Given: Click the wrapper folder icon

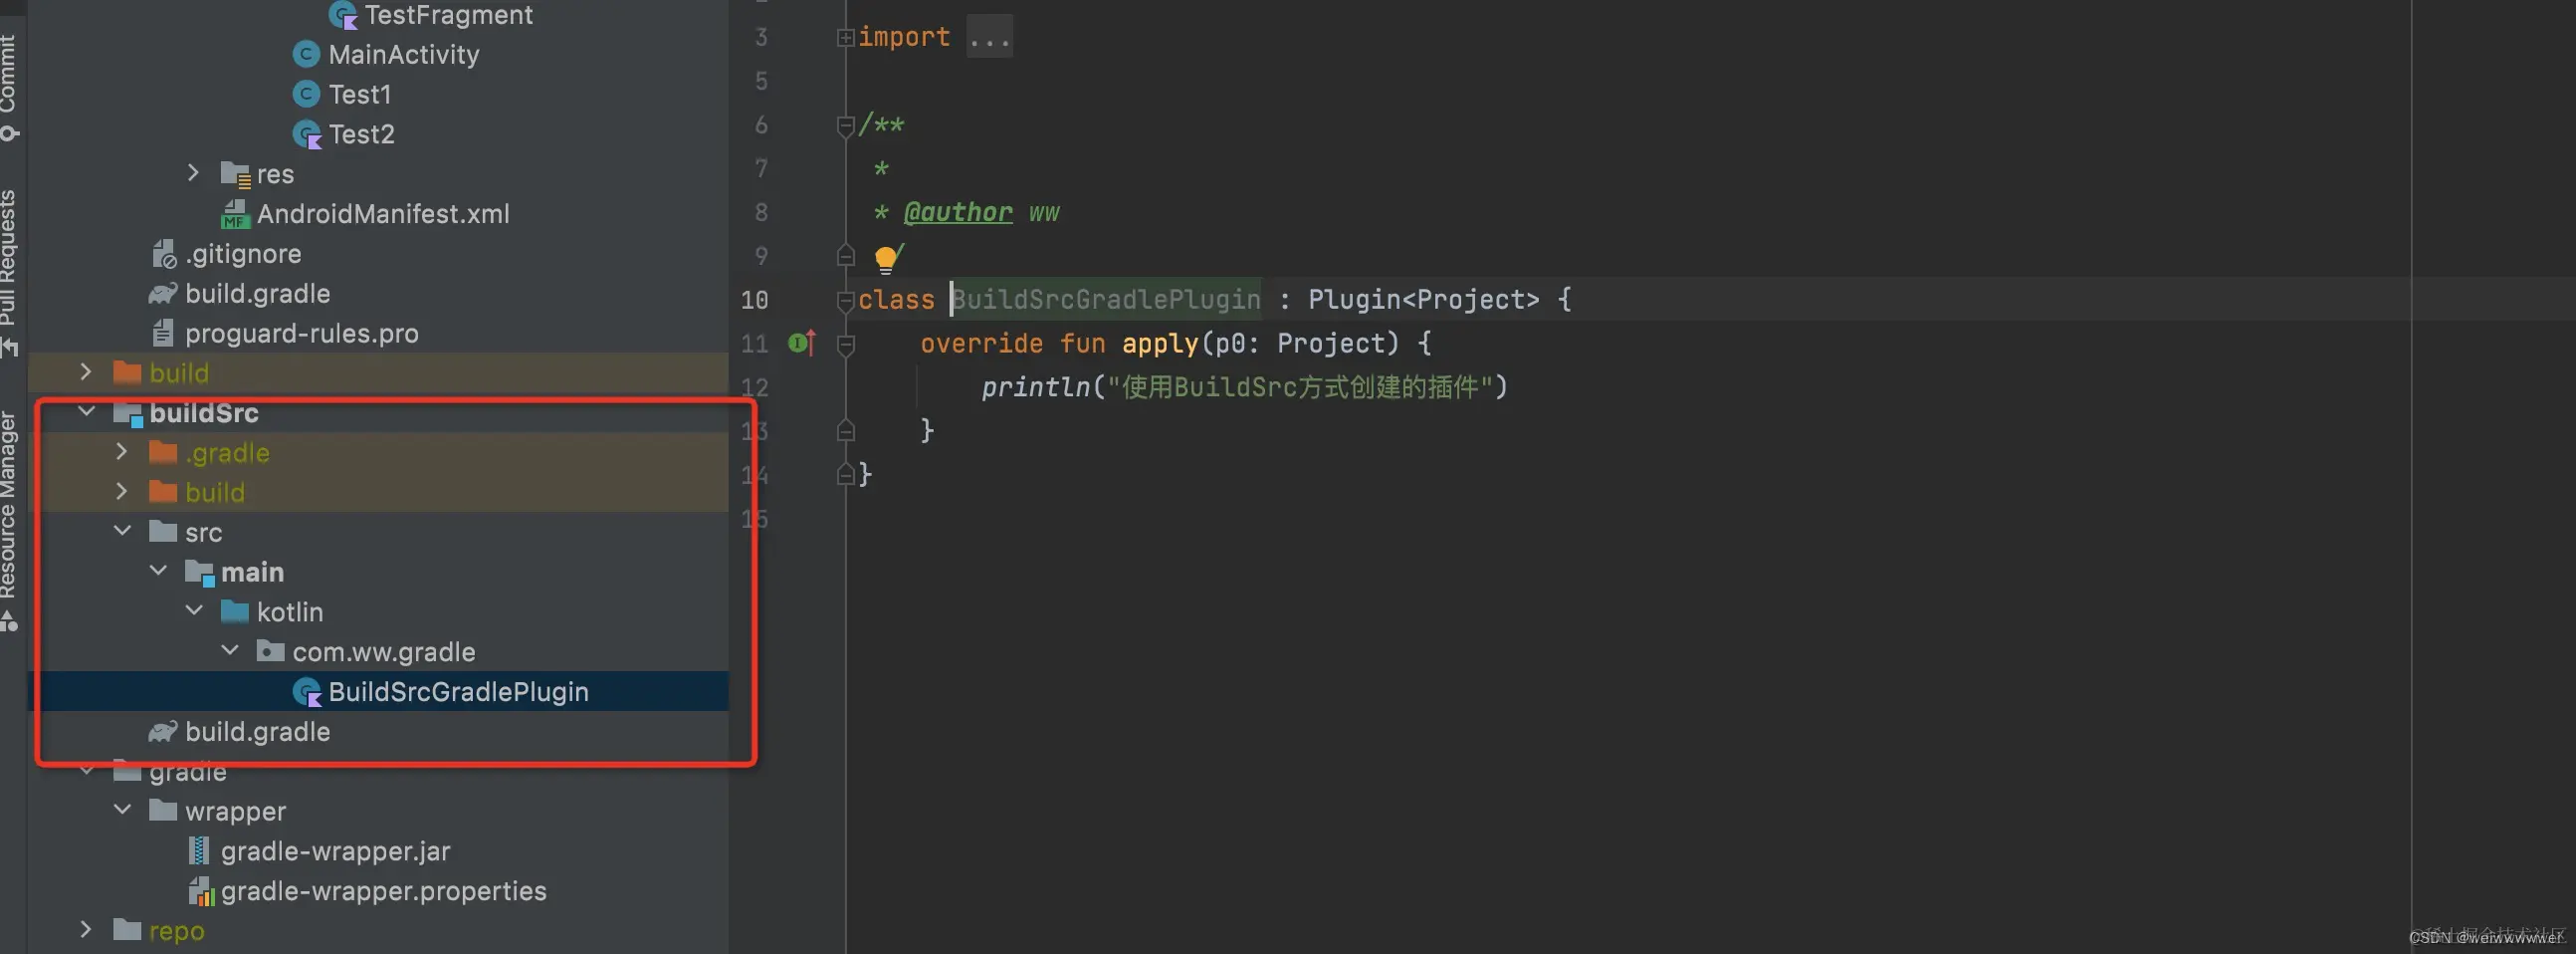Looking at the screenshot, I should 163,810.
